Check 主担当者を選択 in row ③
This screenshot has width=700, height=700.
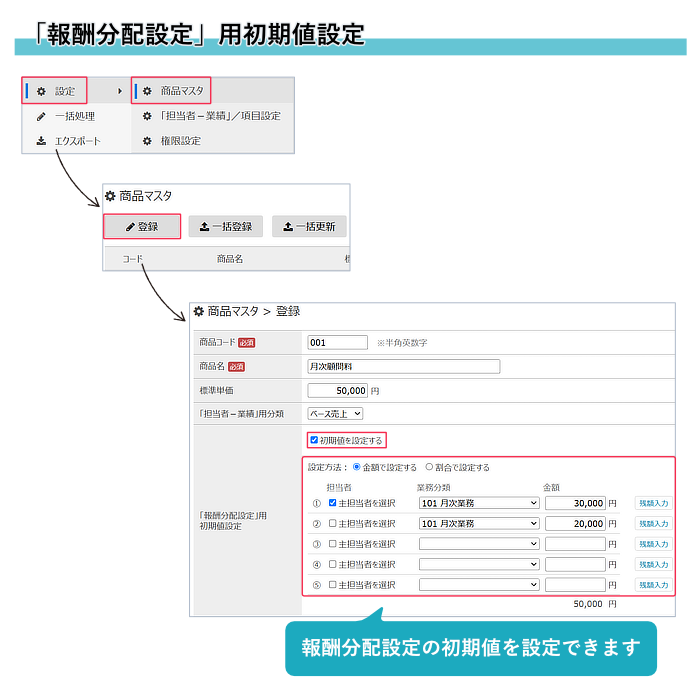pos(333,544)
